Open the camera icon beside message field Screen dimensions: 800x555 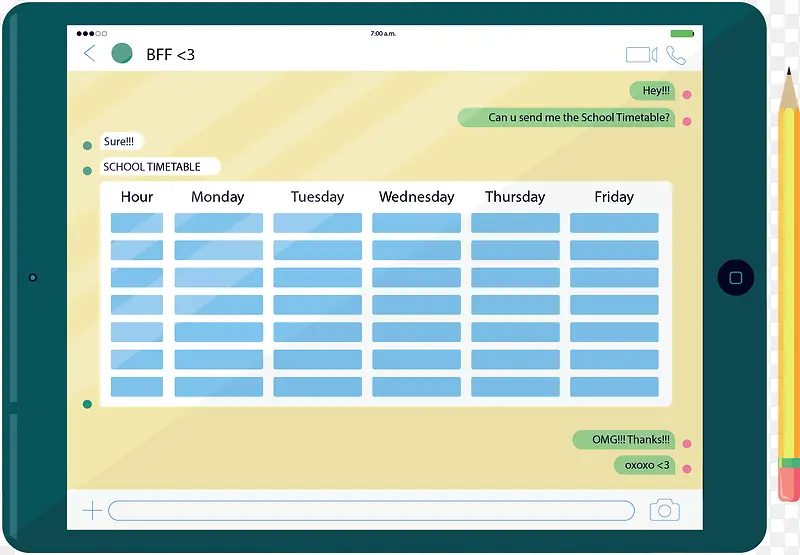click(664, 510)
